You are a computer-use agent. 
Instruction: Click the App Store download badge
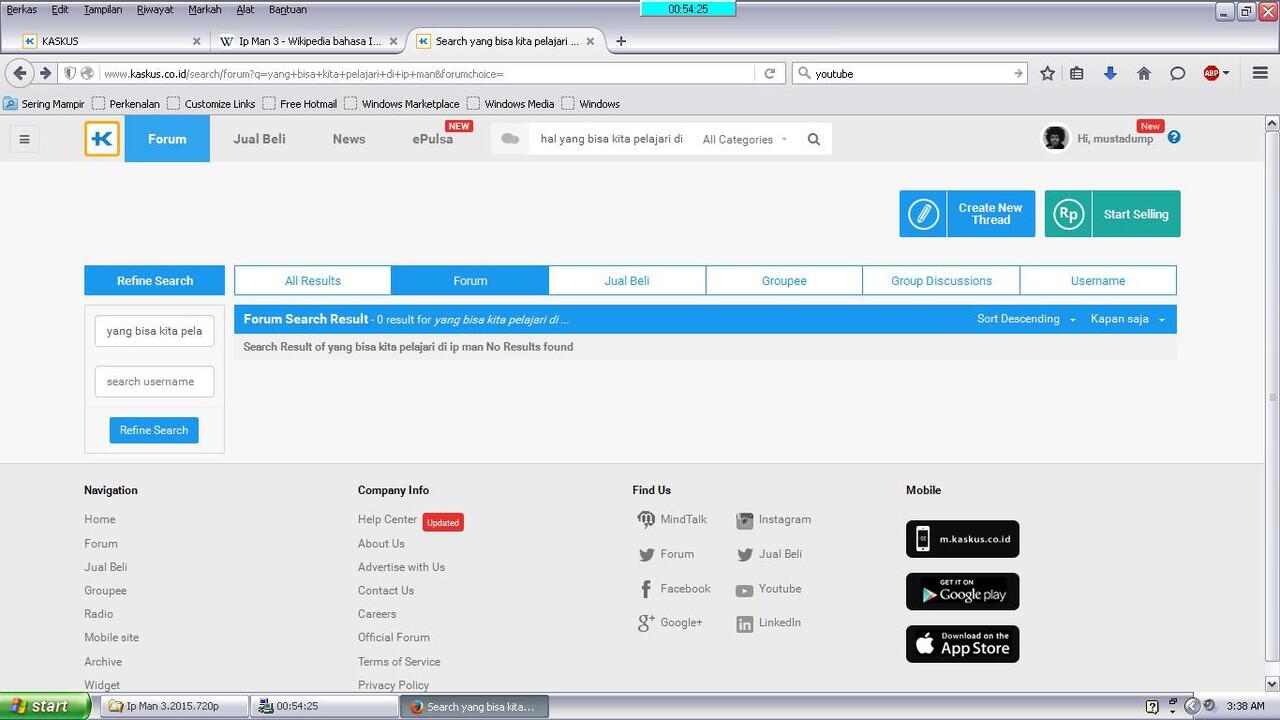[x=962, y=644]
